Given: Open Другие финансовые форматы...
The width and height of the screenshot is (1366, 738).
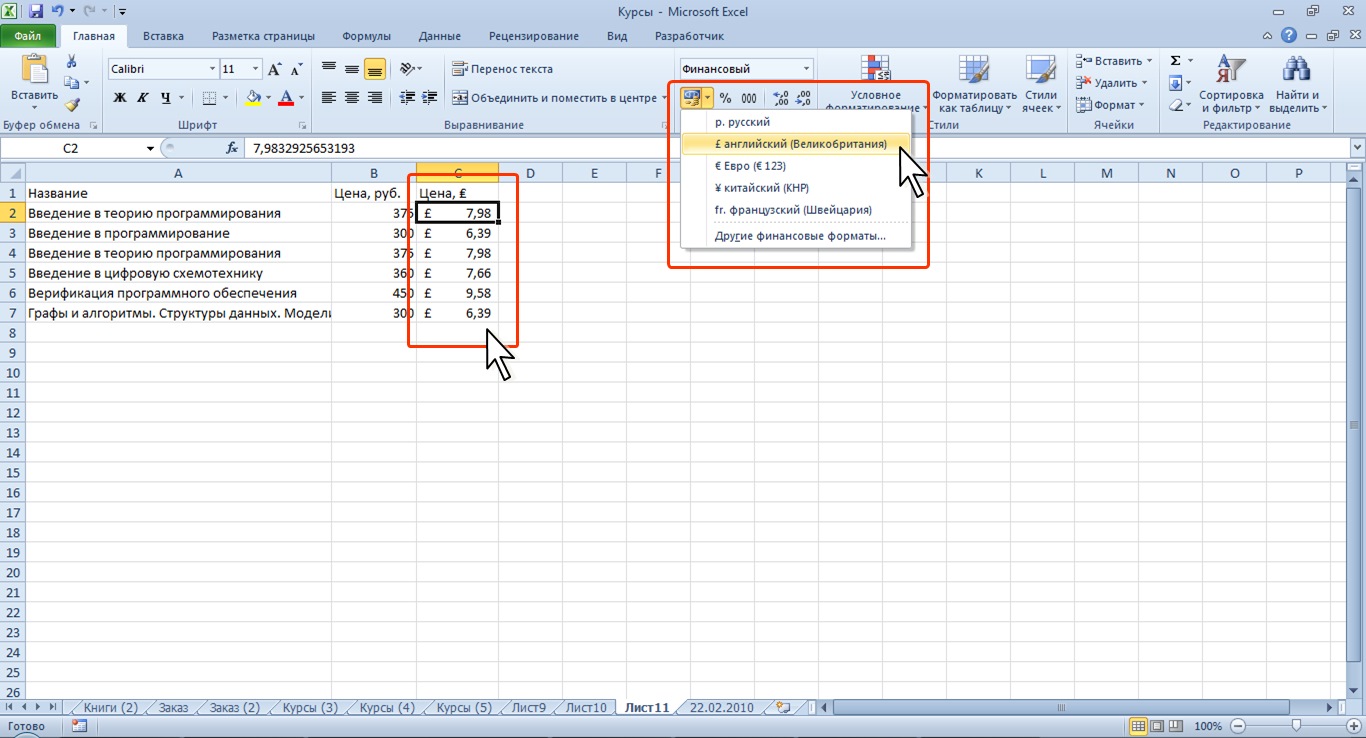Looking at the screenshot, I should (797, 237).
